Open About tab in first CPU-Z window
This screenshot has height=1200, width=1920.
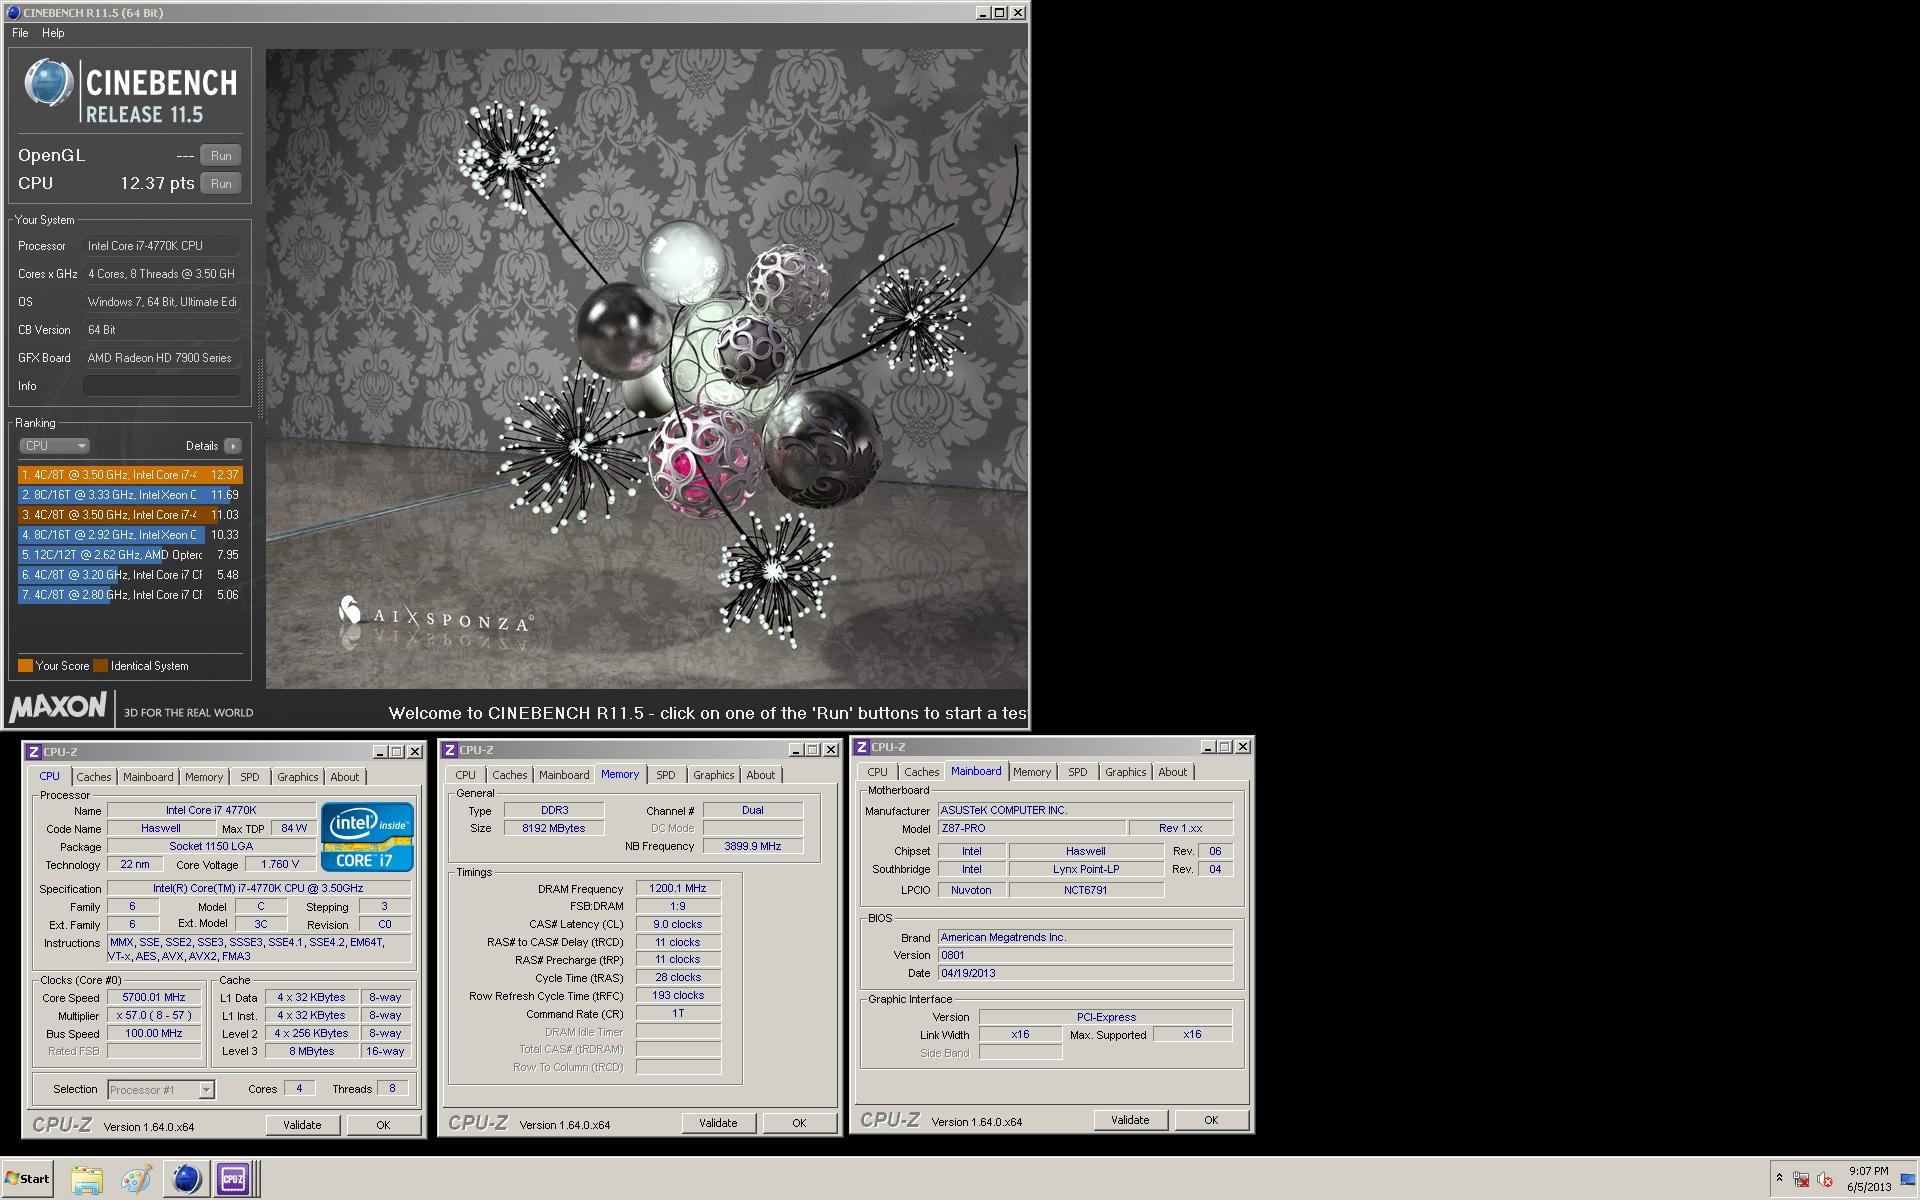click(345, 777)
